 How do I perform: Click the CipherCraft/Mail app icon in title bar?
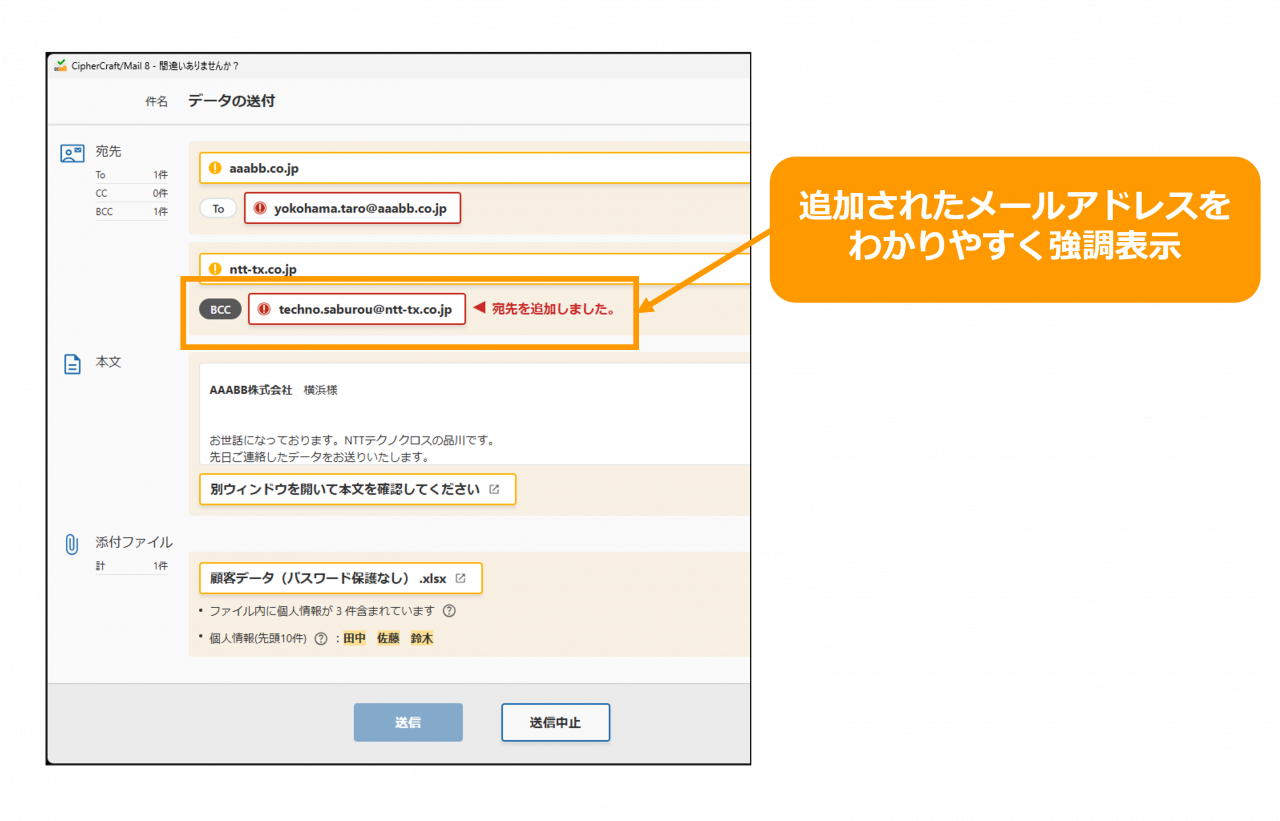(x=60, y=66)
